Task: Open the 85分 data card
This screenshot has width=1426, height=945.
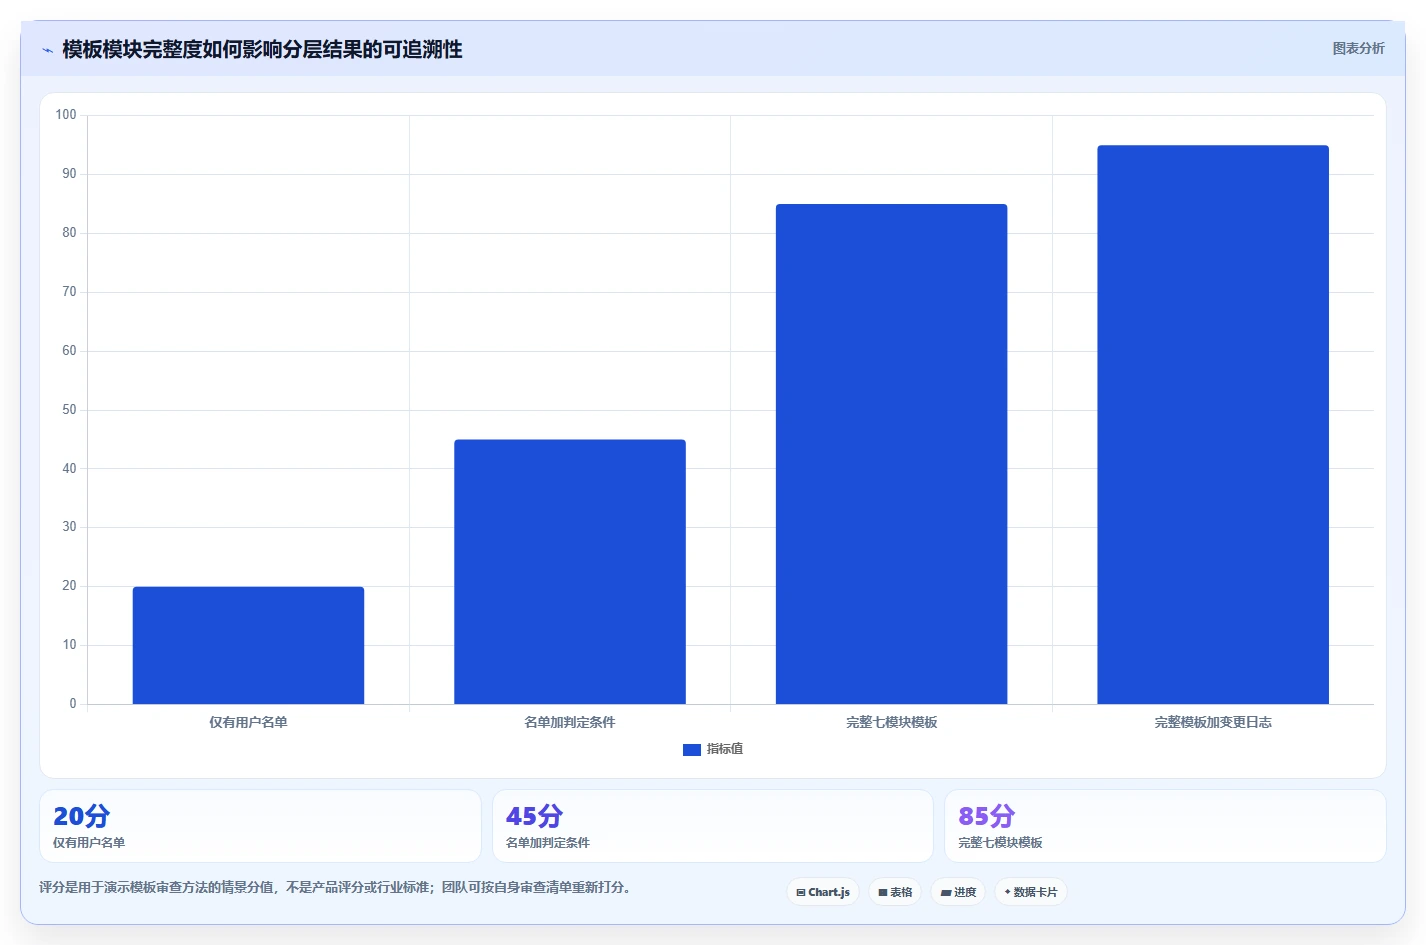Action: click(x=1165, y=826)
